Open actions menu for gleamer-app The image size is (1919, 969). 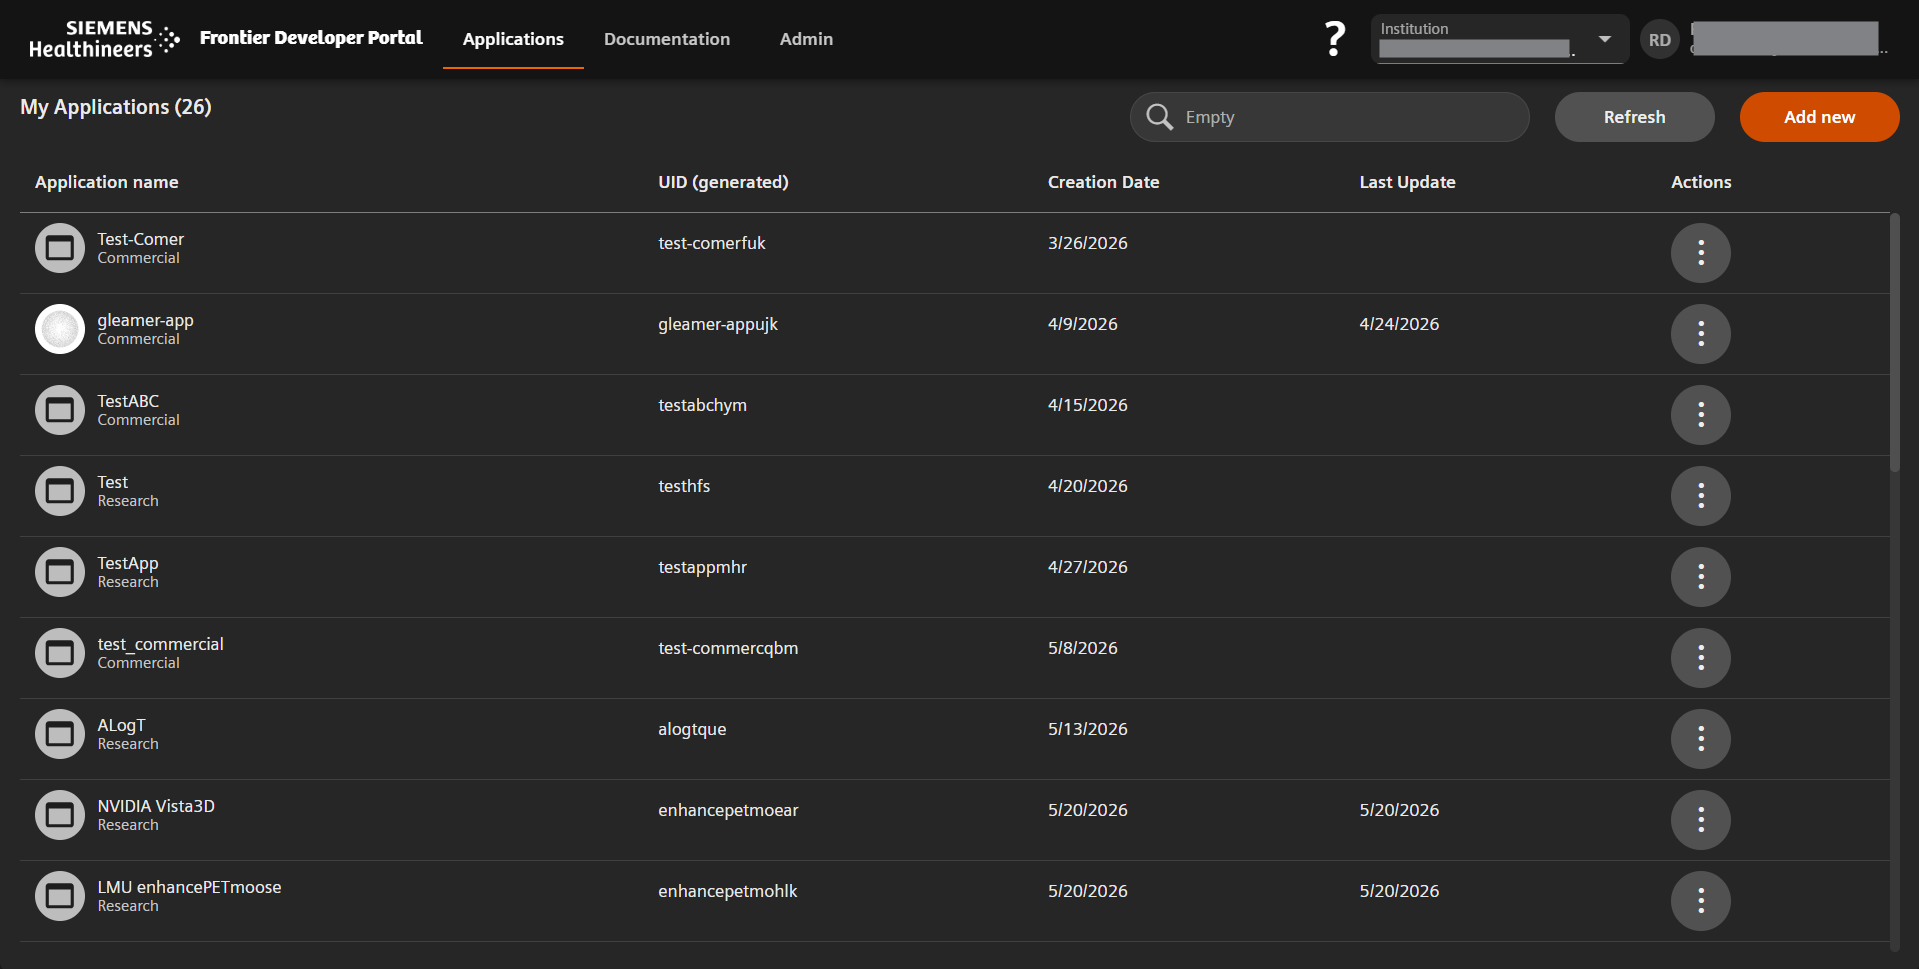coord(1700,334)
